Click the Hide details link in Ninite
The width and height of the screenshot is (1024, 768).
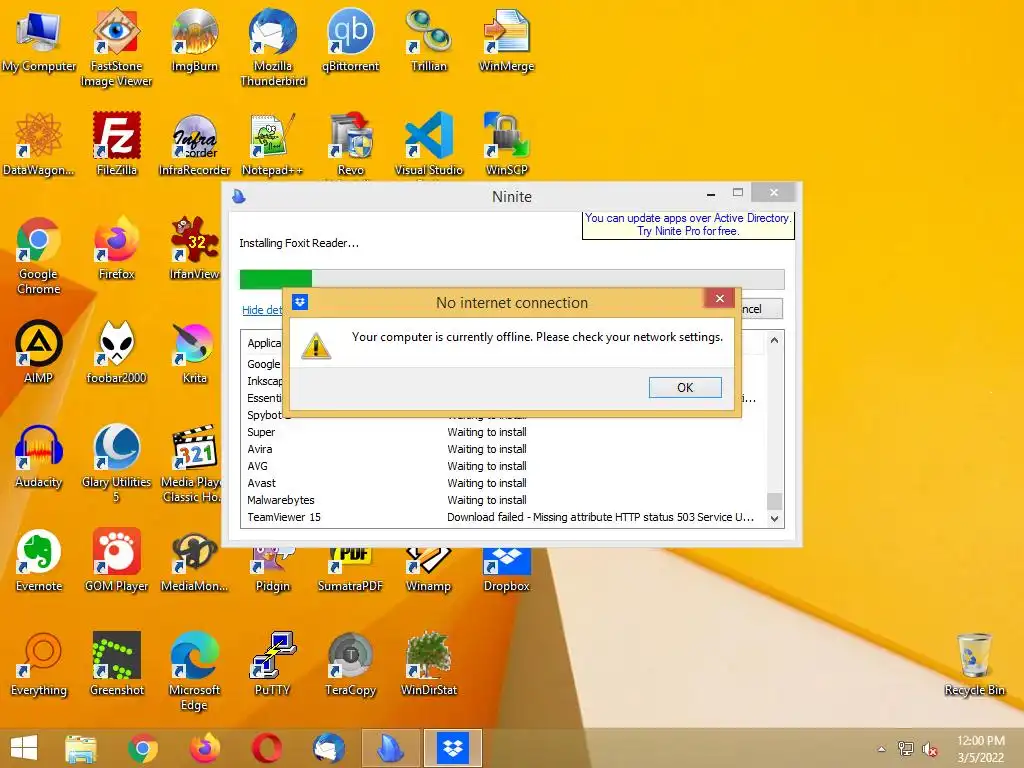pyautogui.click(x=262, y=310)
